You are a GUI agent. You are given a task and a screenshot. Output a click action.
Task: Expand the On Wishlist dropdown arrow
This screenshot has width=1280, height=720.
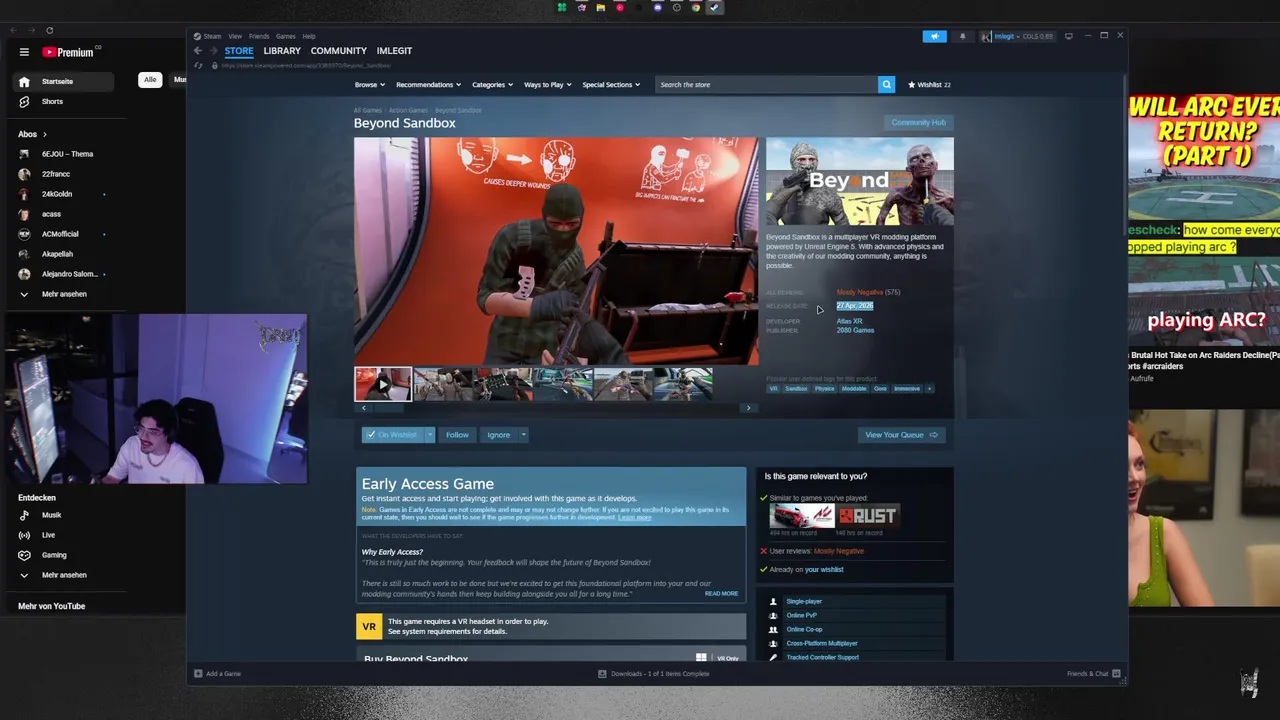[430, 435]
